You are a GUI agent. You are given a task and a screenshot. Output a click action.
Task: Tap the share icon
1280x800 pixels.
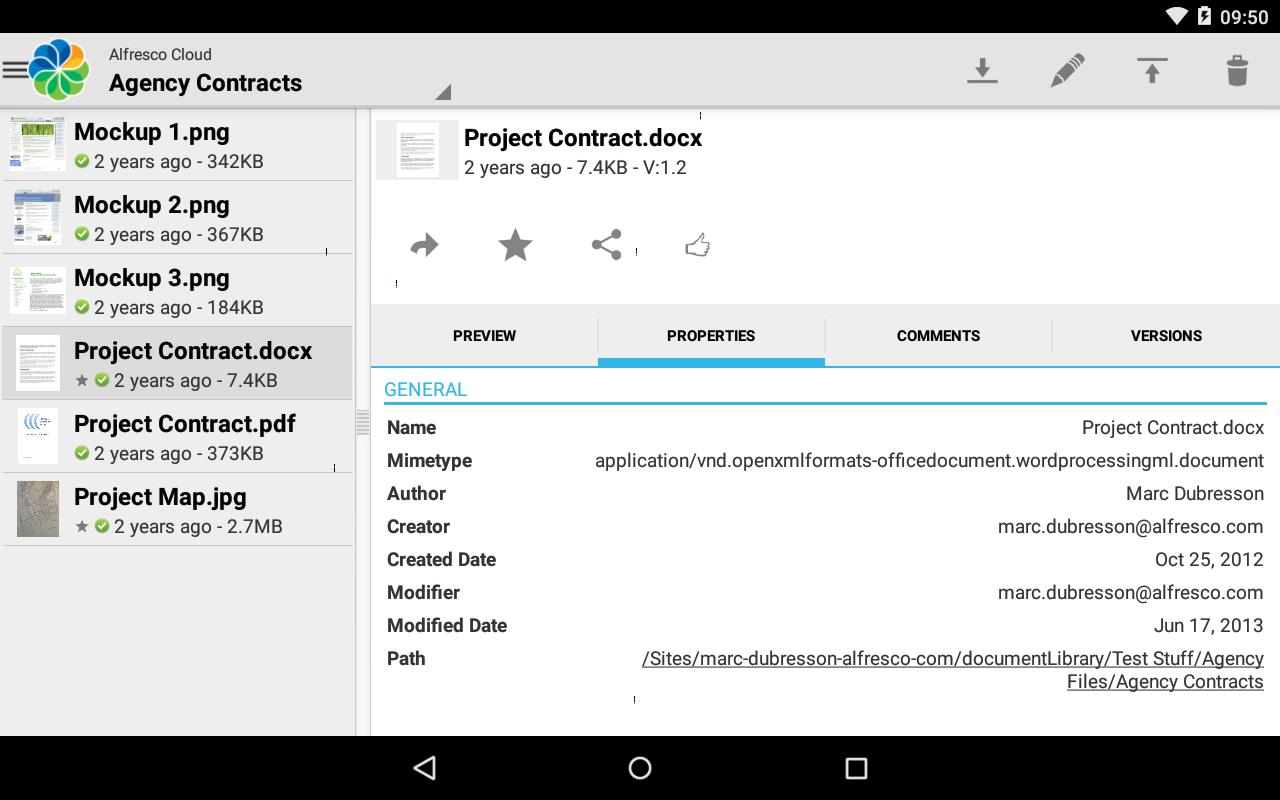coord(606,245)
